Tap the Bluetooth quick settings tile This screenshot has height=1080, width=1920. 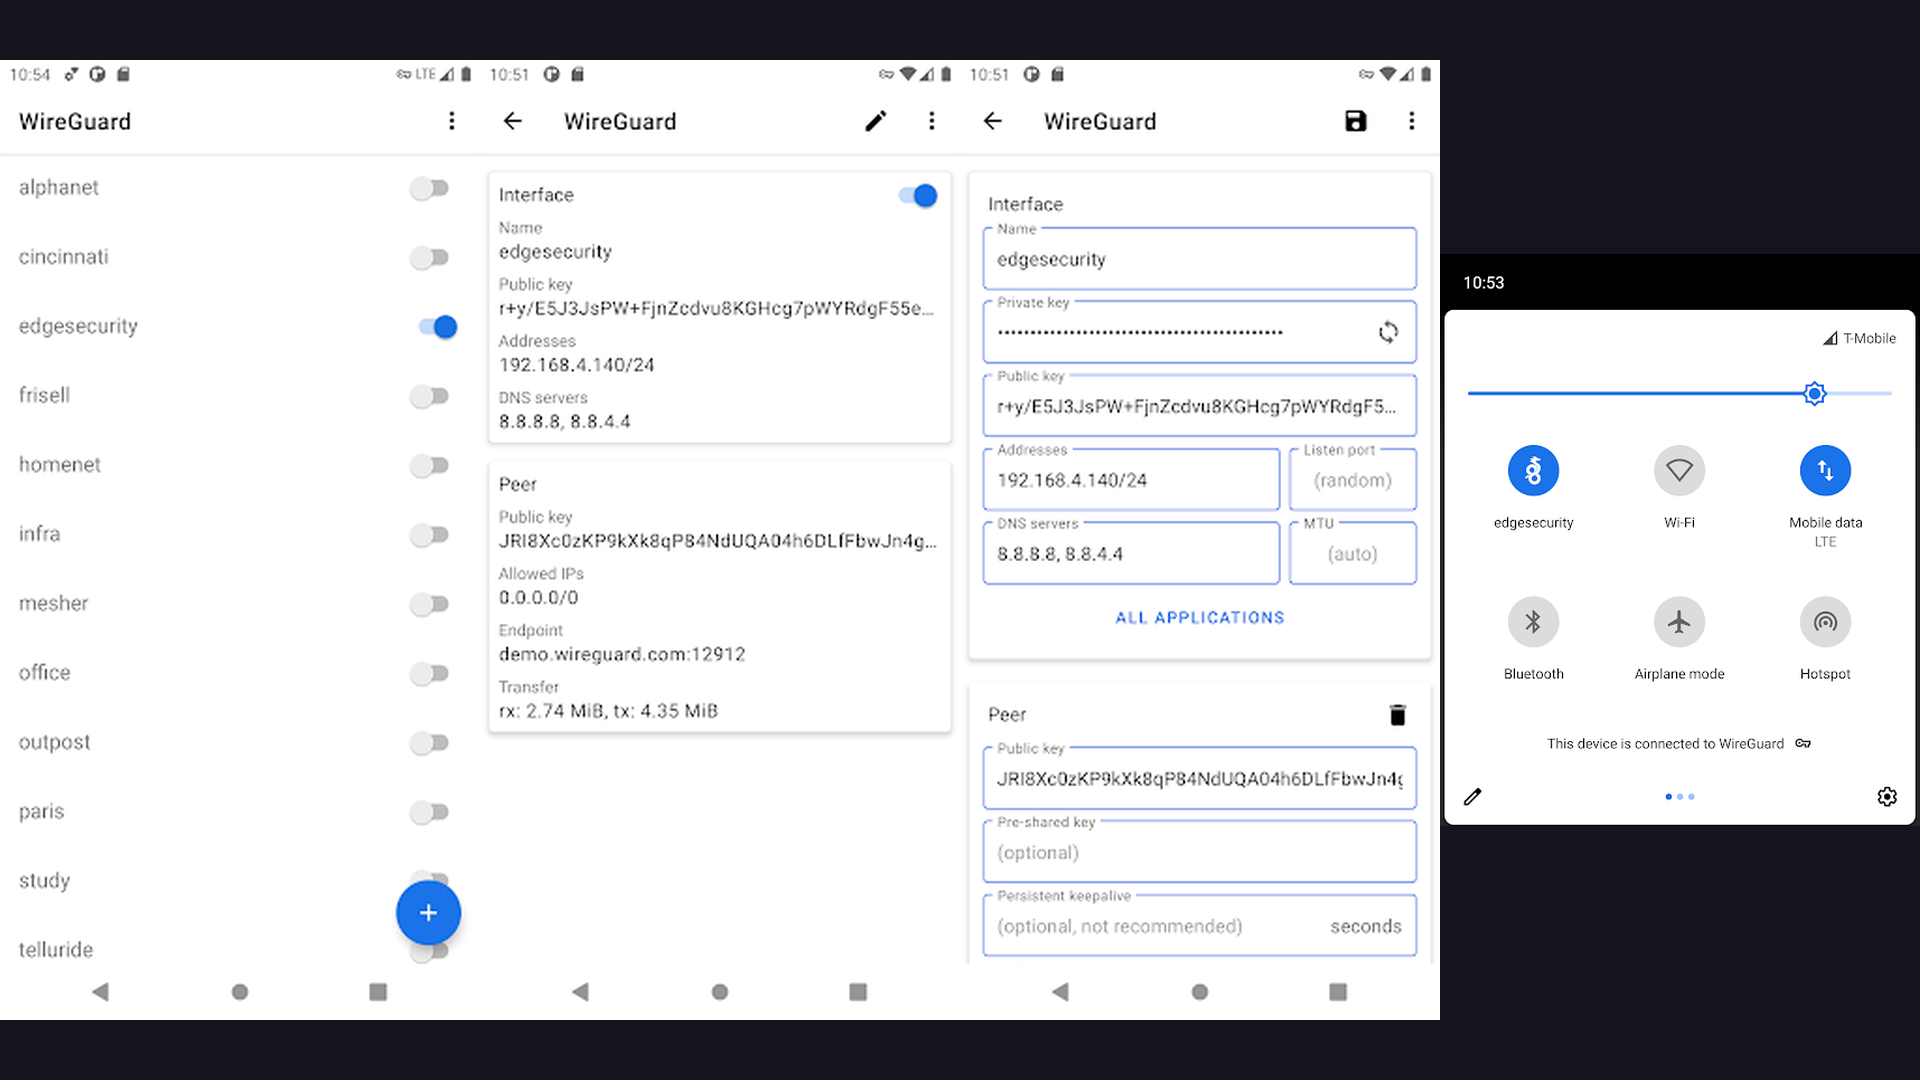click(1533, 622)
